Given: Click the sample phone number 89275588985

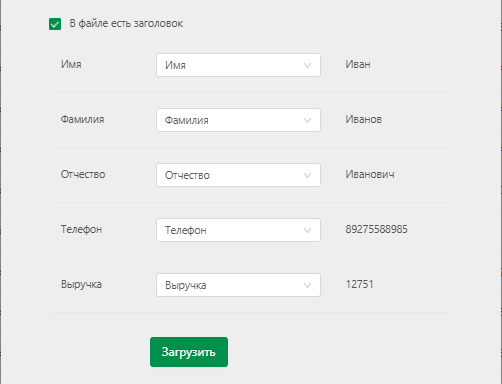Looking at the screenshot, I should click(x=376, y=229).
